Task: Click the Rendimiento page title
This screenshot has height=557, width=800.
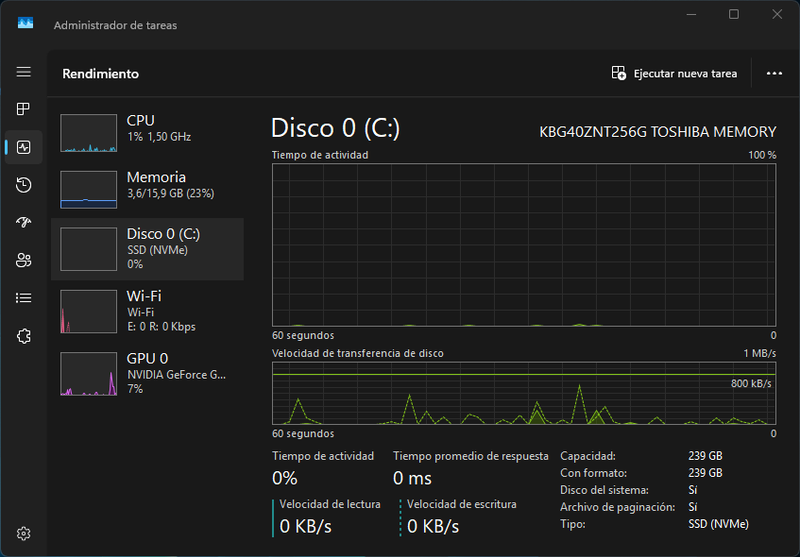Action: [101, 73]
